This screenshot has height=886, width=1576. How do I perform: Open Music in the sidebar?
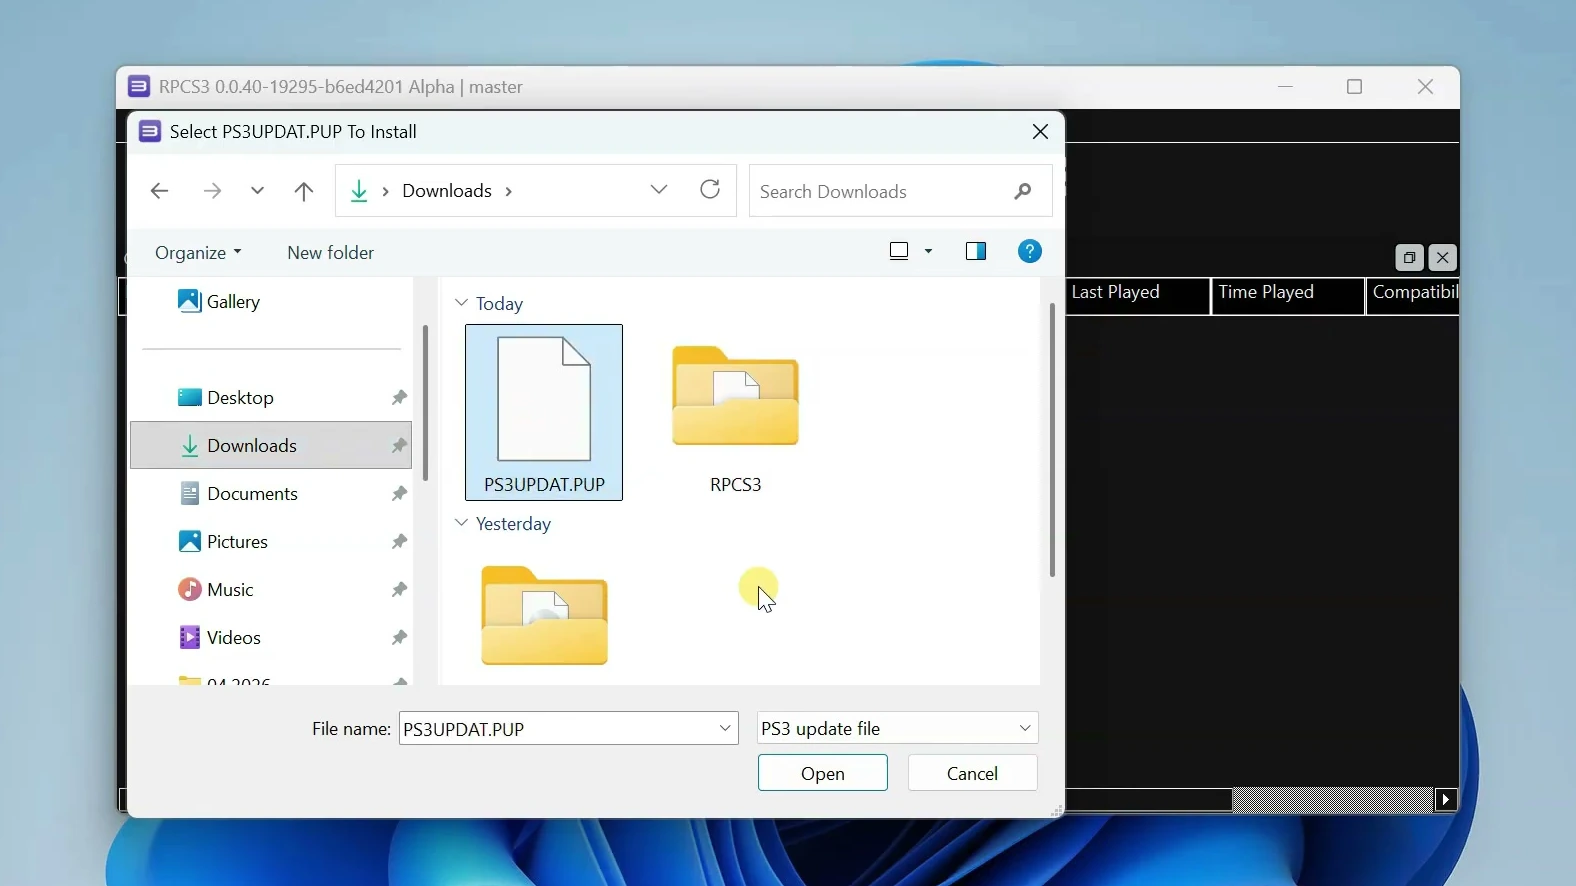tap(270, 590)
